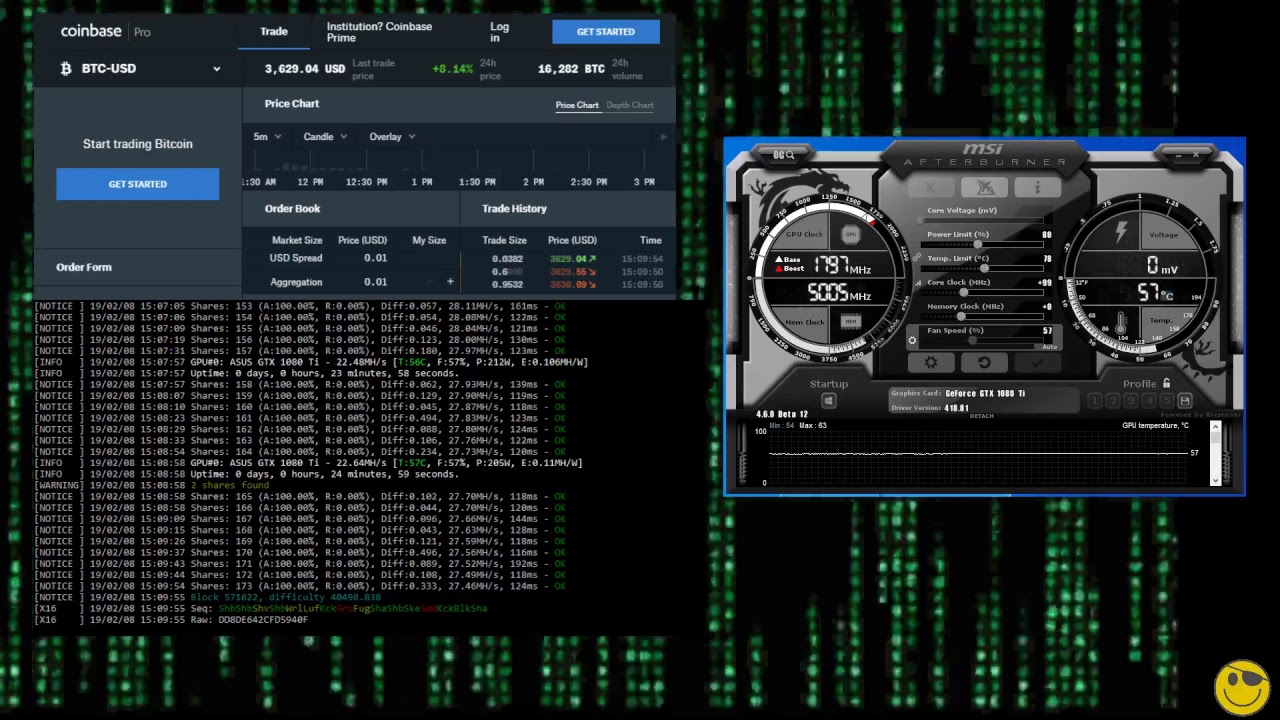This screenshot has height=720, width=1280.
Task: Select Afterburner profile slot 5
Action: tap(1167, 401)
